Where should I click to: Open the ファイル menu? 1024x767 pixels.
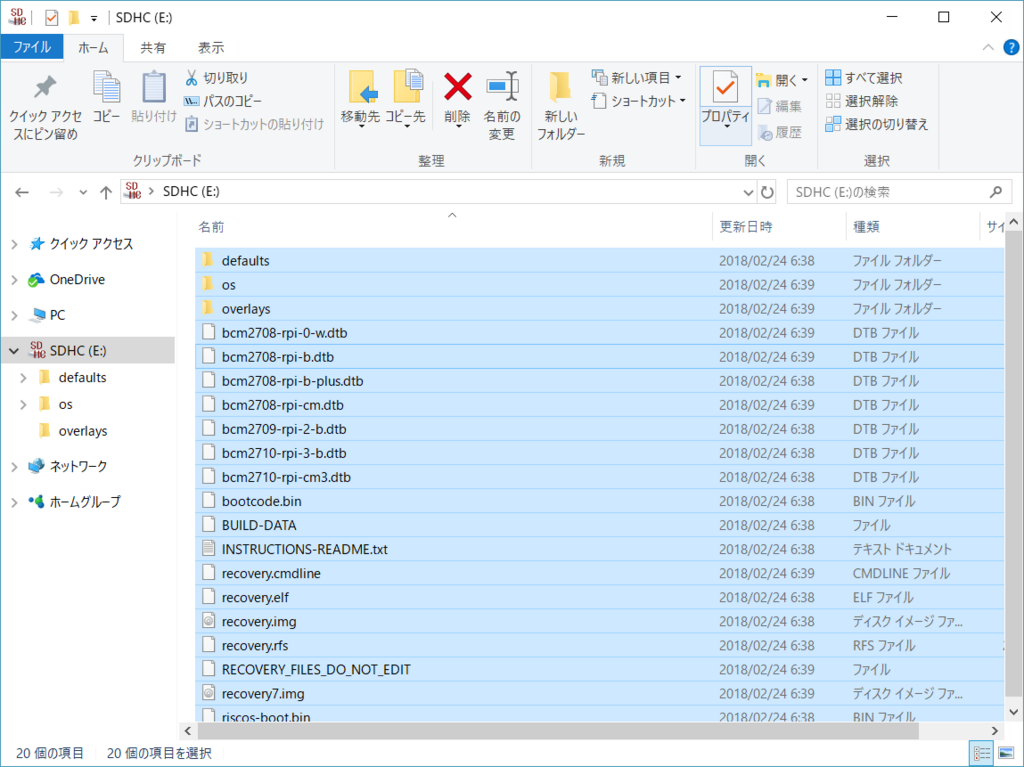click(x=31, y=45)
